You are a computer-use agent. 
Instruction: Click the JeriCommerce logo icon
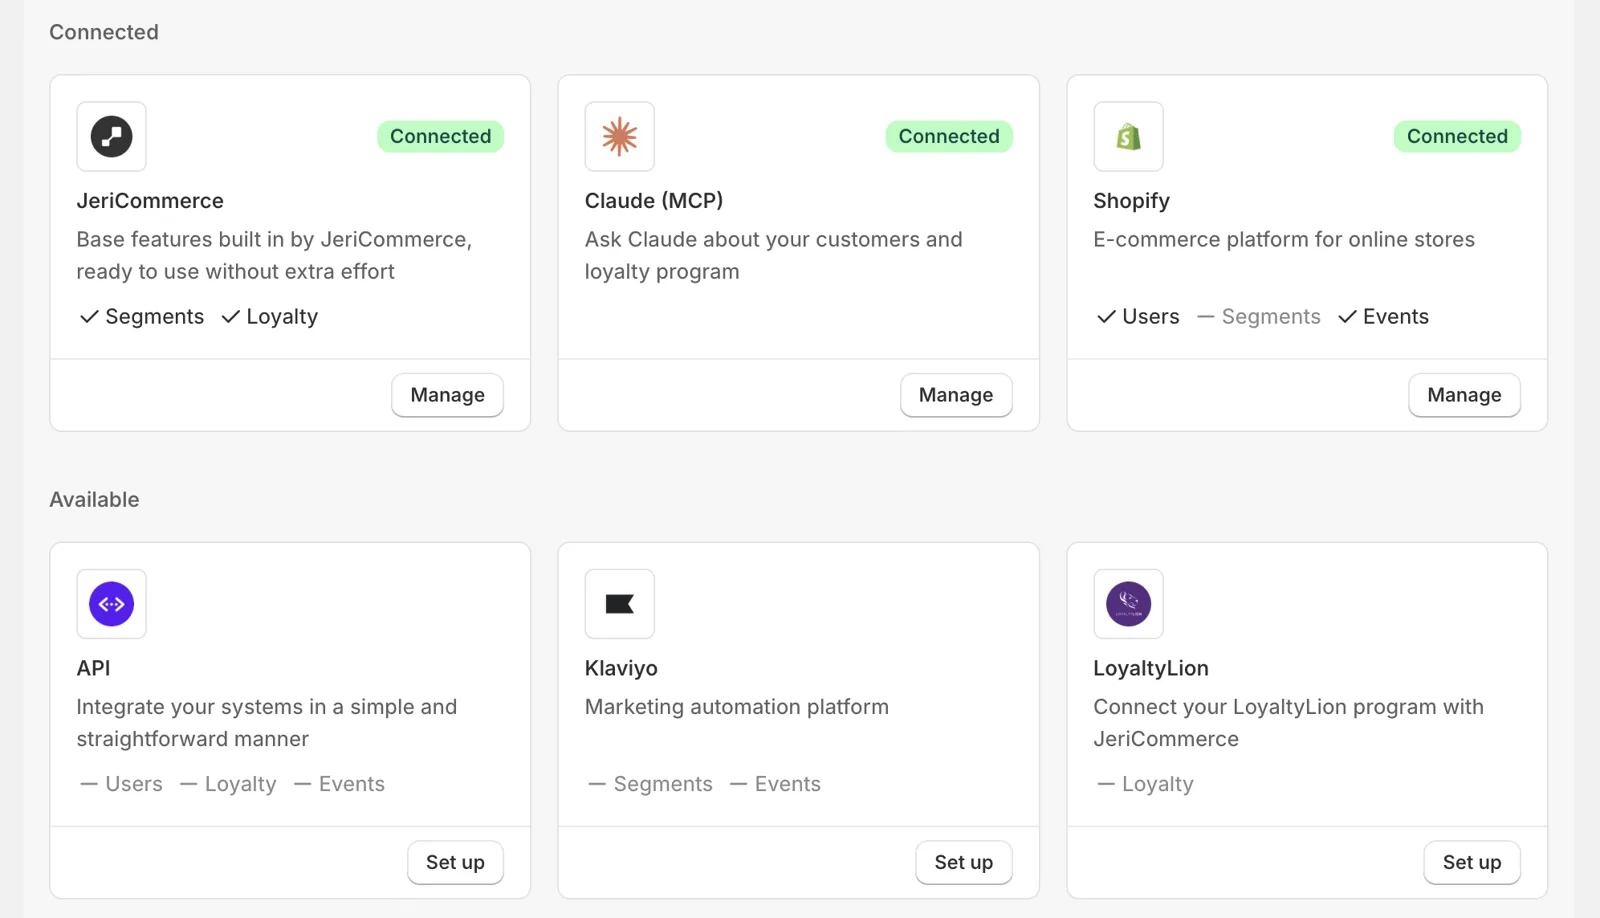[111, 136]
